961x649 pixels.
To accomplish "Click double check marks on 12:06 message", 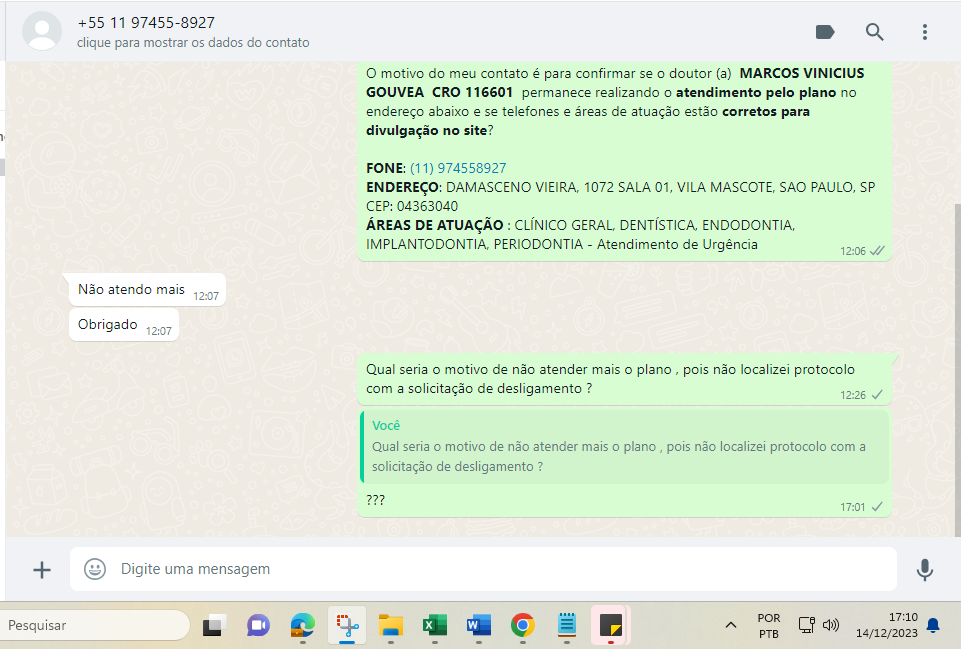I will click(878, 251).
